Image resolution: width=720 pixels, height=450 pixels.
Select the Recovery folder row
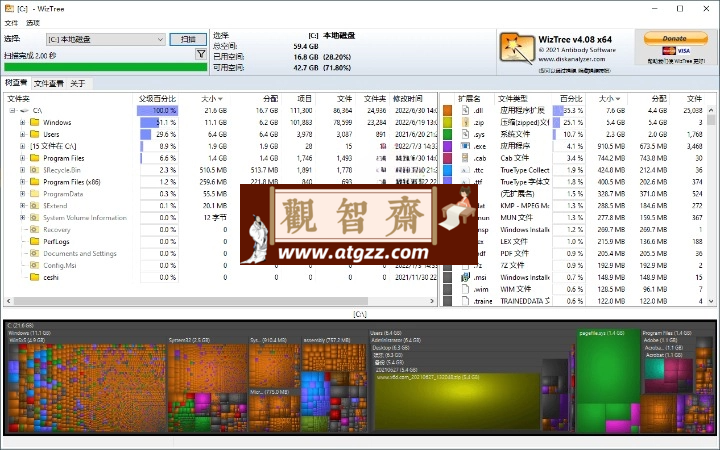[220, 230]
